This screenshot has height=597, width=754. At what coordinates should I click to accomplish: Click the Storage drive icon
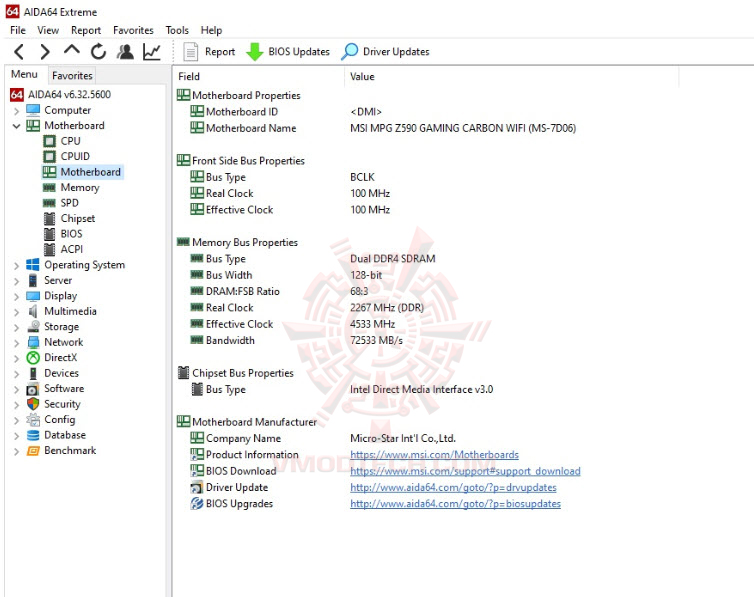click(33, 326)
